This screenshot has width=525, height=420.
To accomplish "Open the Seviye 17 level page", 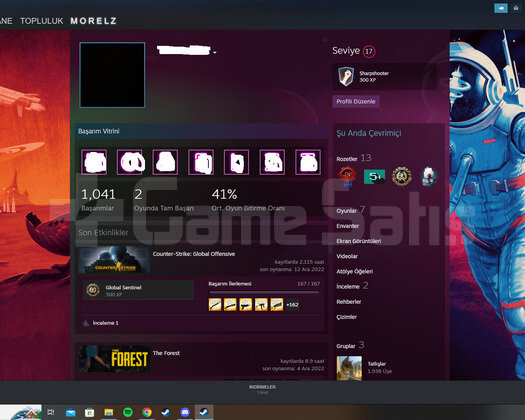I will 354,51.
